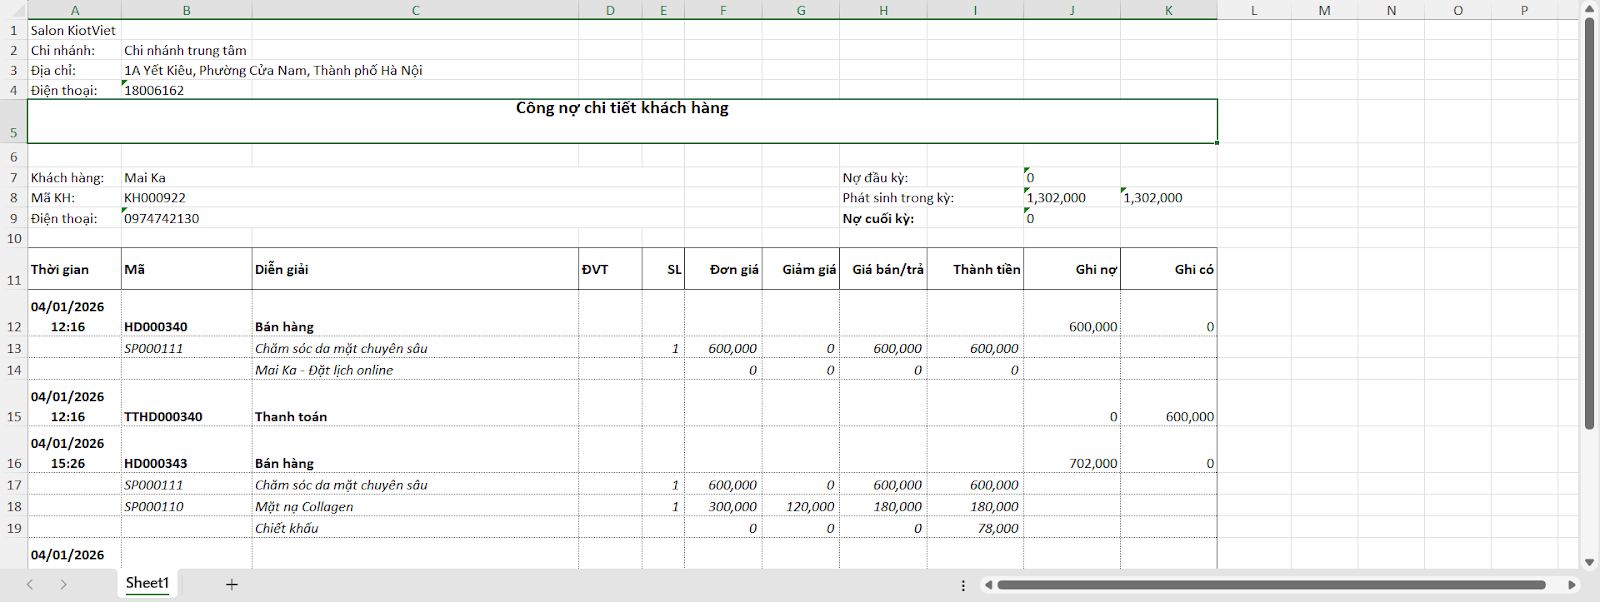Go to next sheet arrow
Screen dimensions: 1600x602
pyautogui.click(x=63, y=584)
